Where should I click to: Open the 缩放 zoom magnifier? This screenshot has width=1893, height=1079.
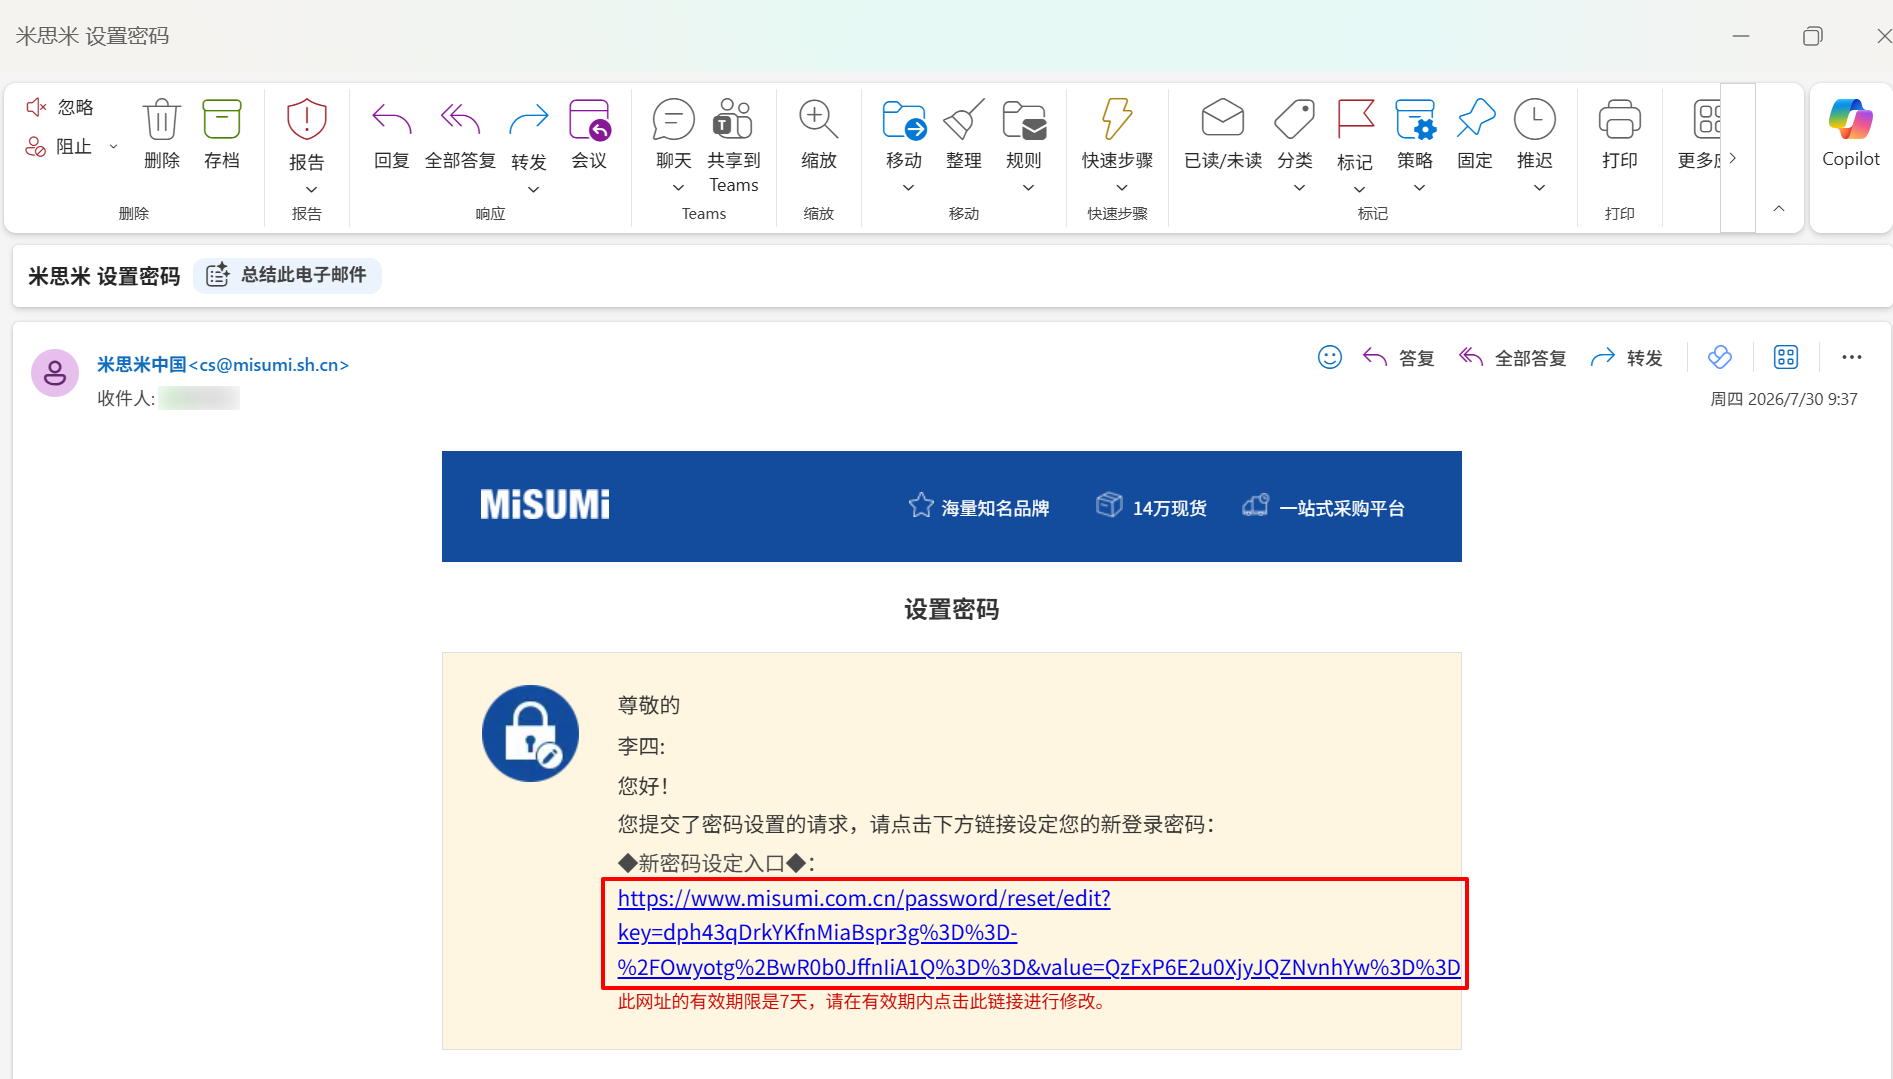coord(818,120)
